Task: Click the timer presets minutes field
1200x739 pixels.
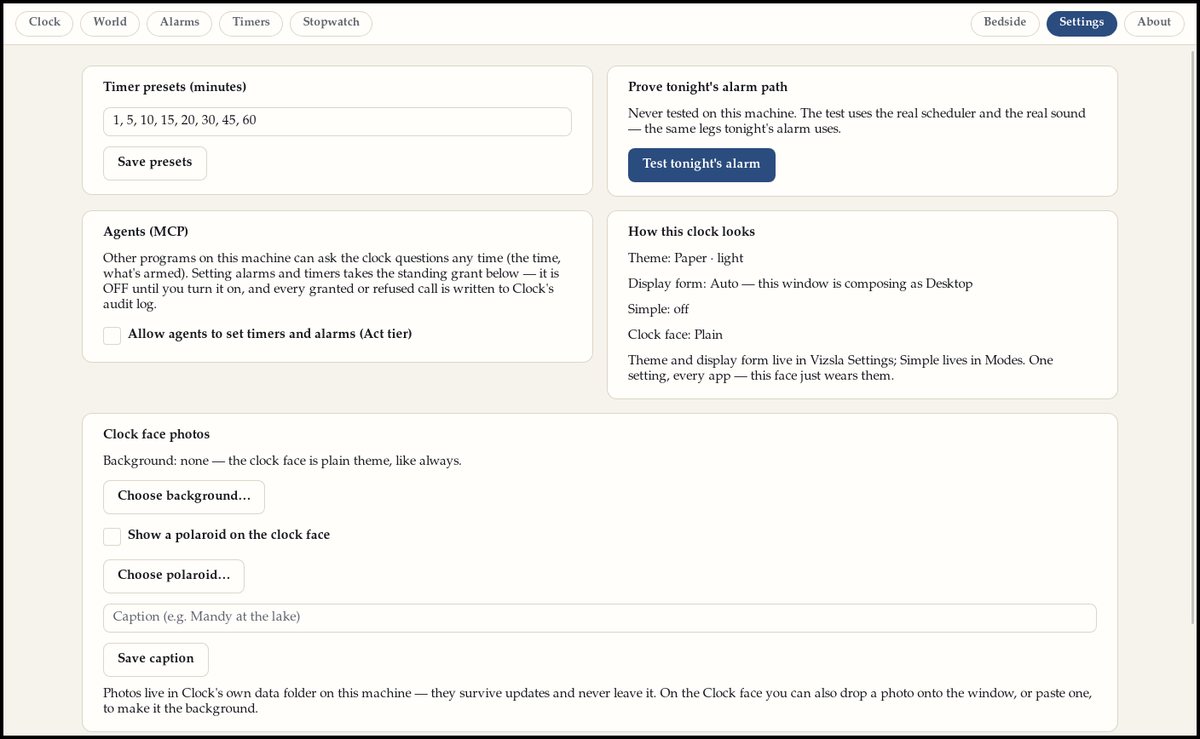Action: click(x=337, y=121)
